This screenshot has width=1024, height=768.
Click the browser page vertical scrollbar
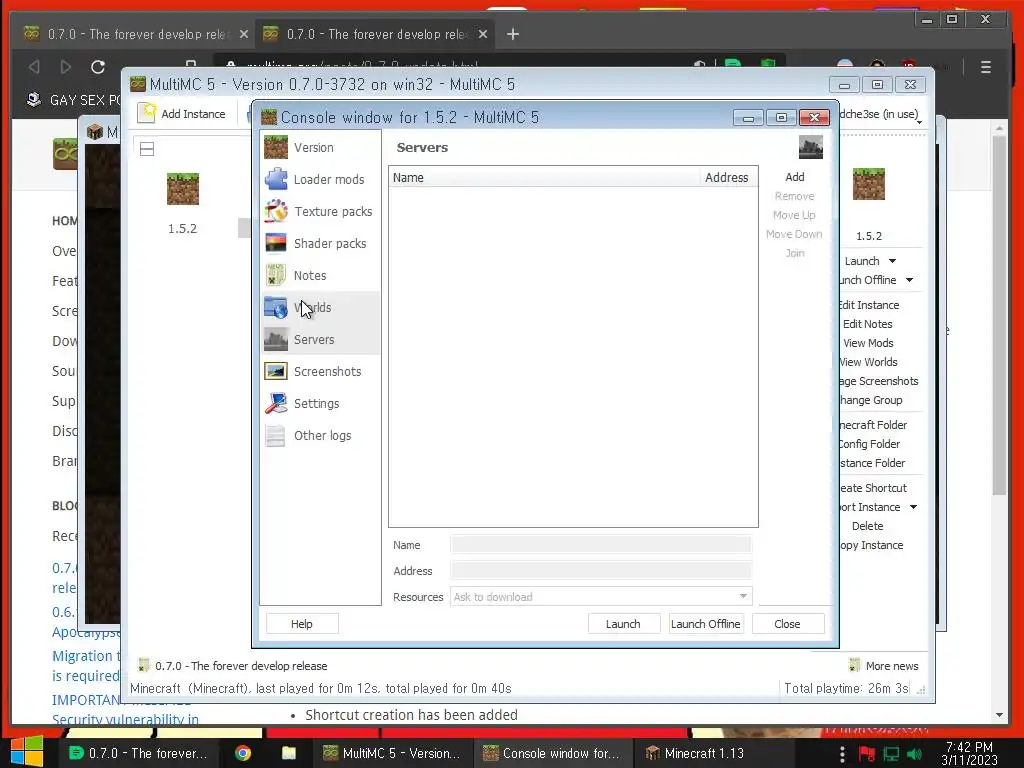click(999, 313)
